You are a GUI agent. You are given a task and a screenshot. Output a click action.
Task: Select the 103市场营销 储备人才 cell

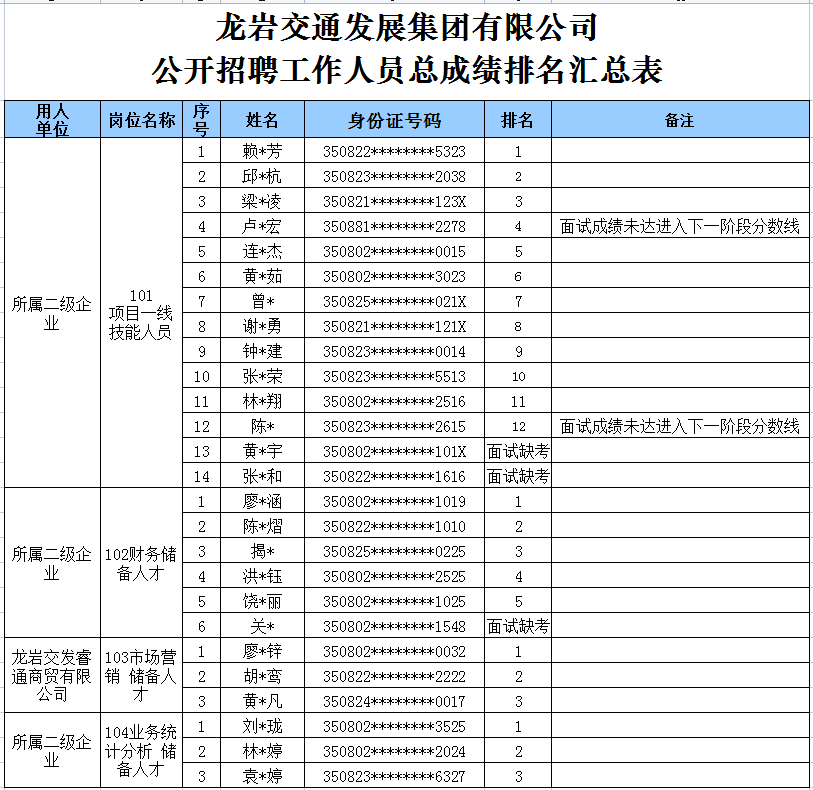pos(142,675)
